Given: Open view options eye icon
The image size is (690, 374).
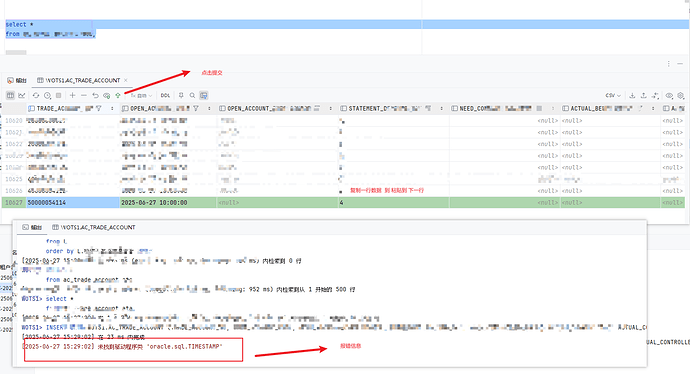Looking at the screenshot, I should (669, 95).
